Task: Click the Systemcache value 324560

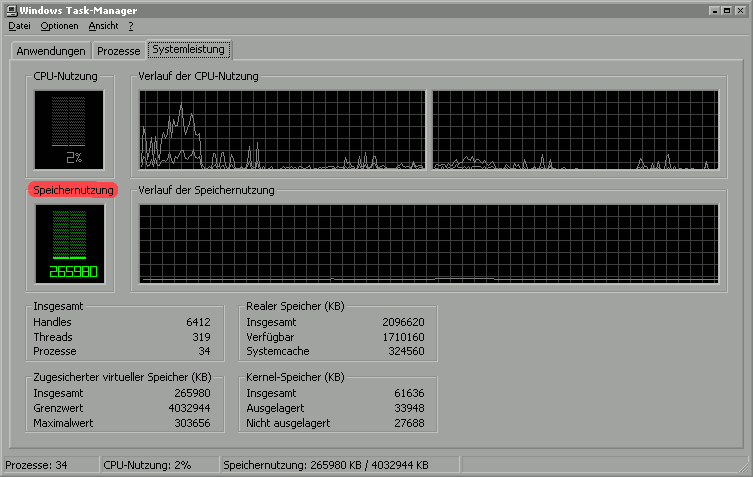Action: click(406, 352)
